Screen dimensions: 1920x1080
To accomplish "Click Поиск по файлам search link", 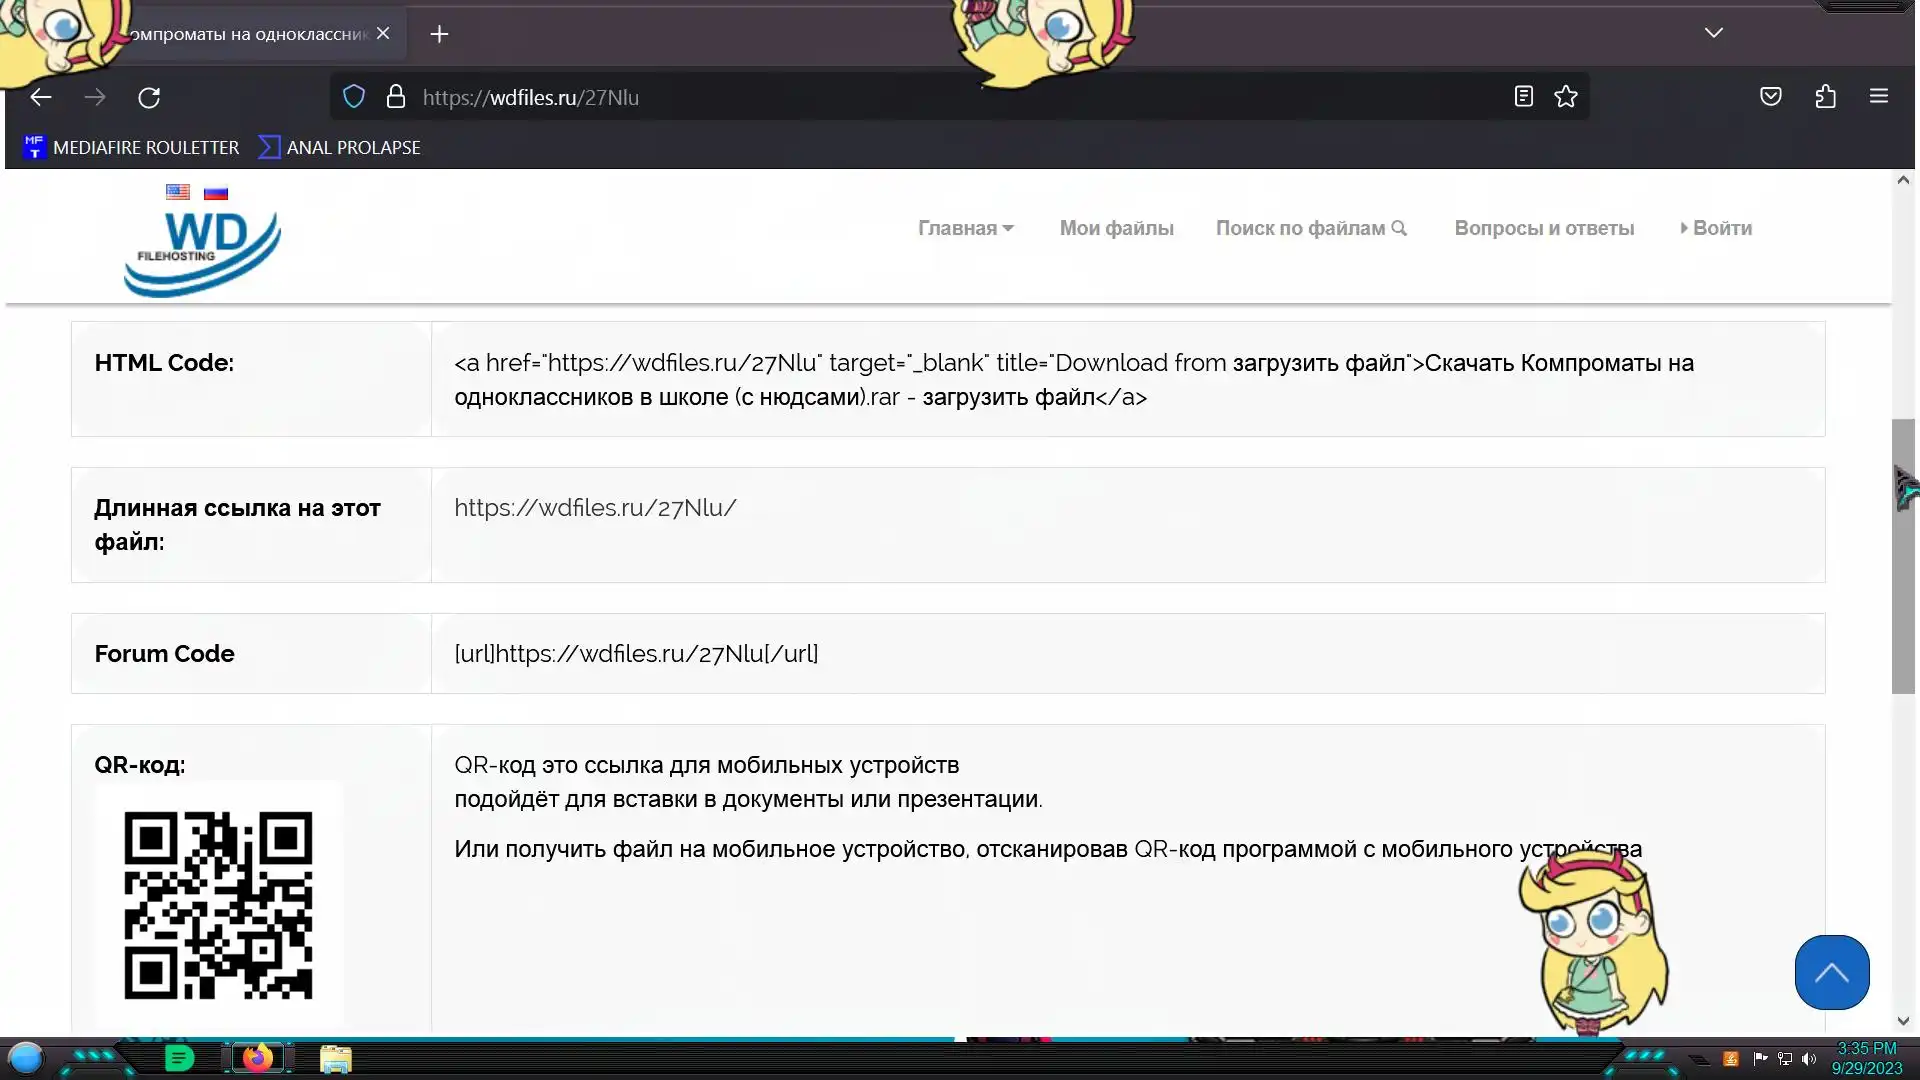I will (1310, 228).
